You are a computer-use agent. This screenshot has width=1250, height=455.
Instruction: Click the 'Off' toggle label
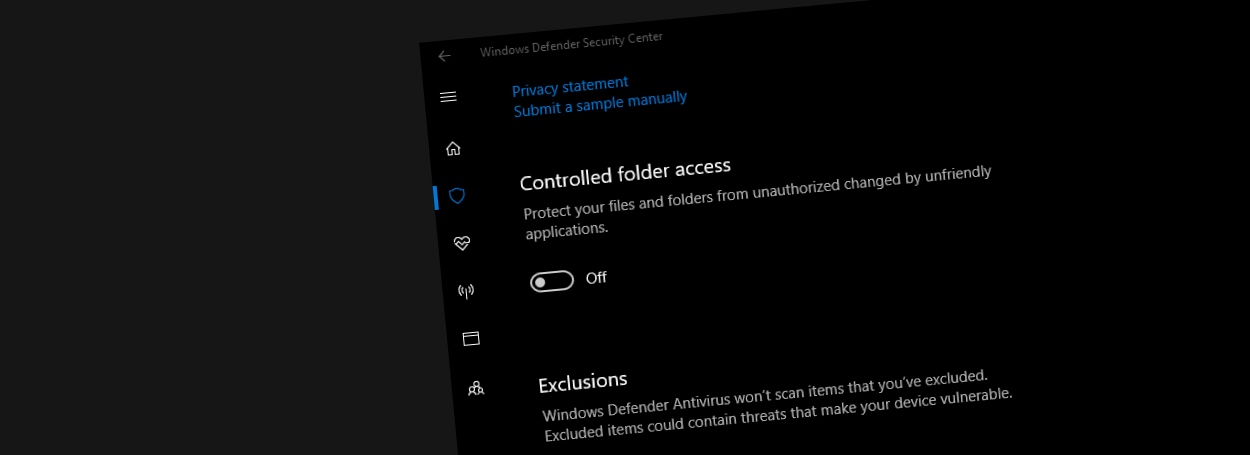pyautogui.click(x=596, y=278)
